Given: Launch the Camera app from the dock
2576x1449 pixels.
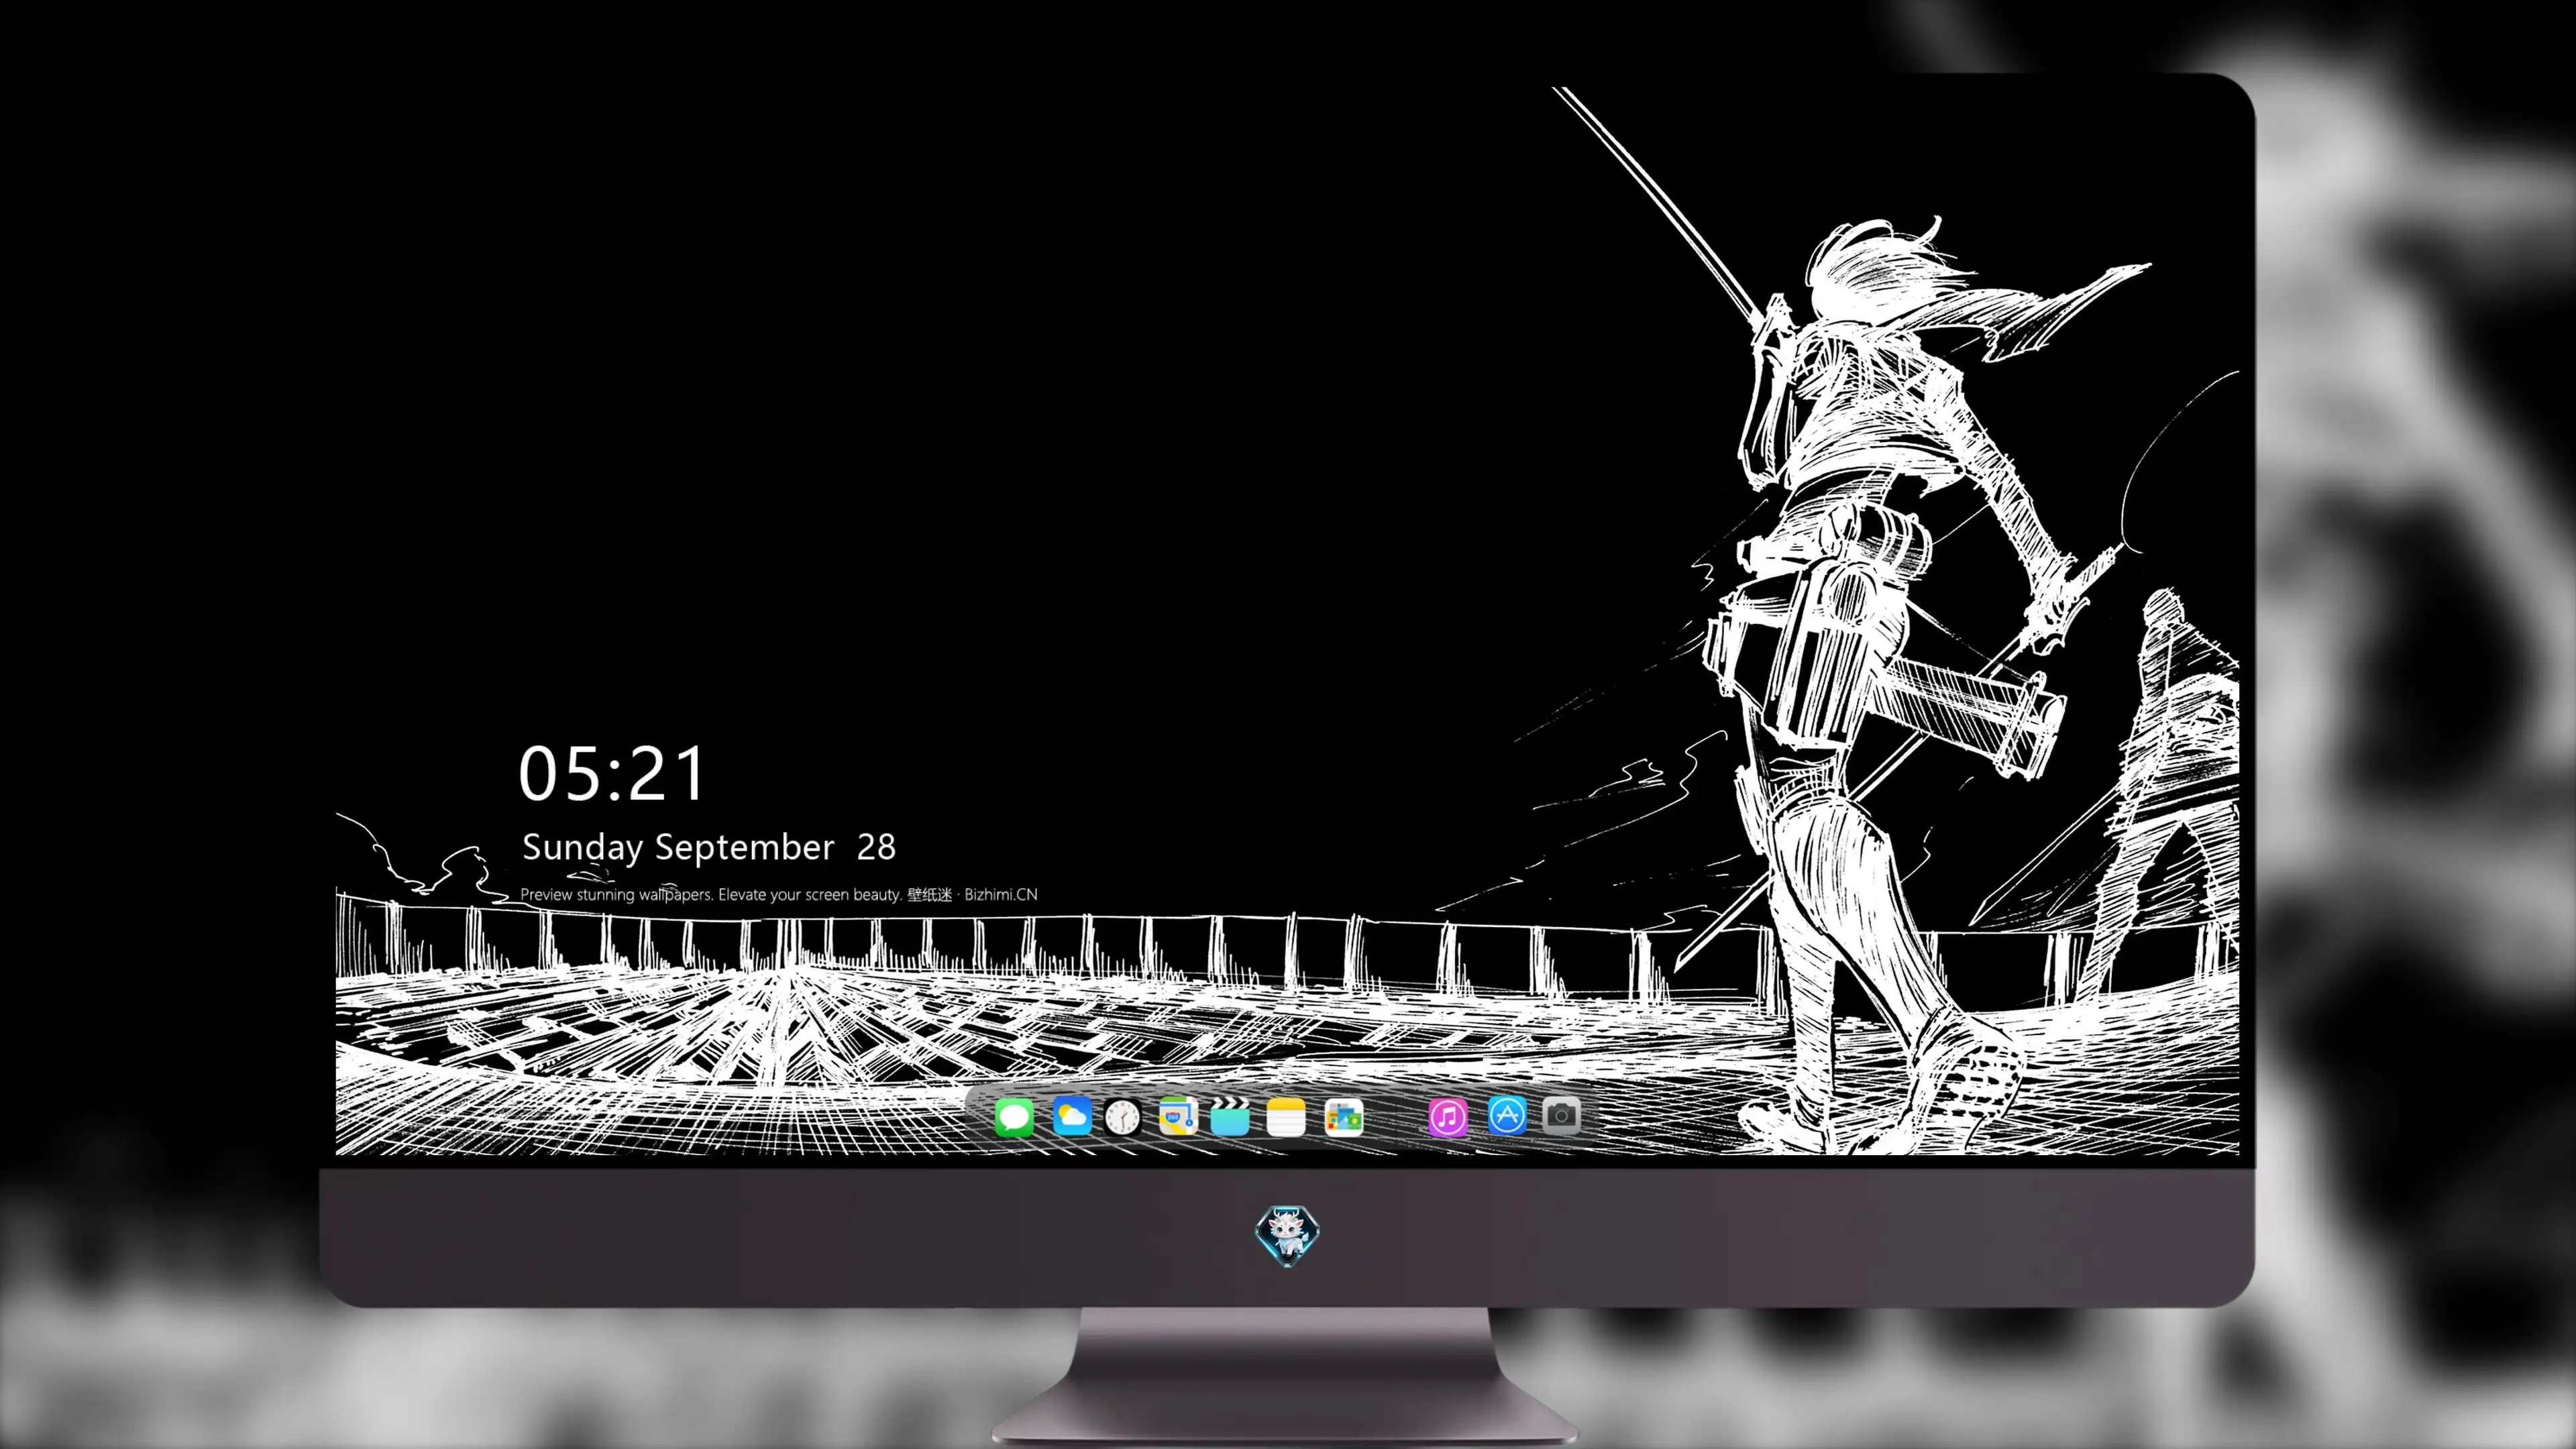Looking at the screenshot, I should point(1561,1115).
